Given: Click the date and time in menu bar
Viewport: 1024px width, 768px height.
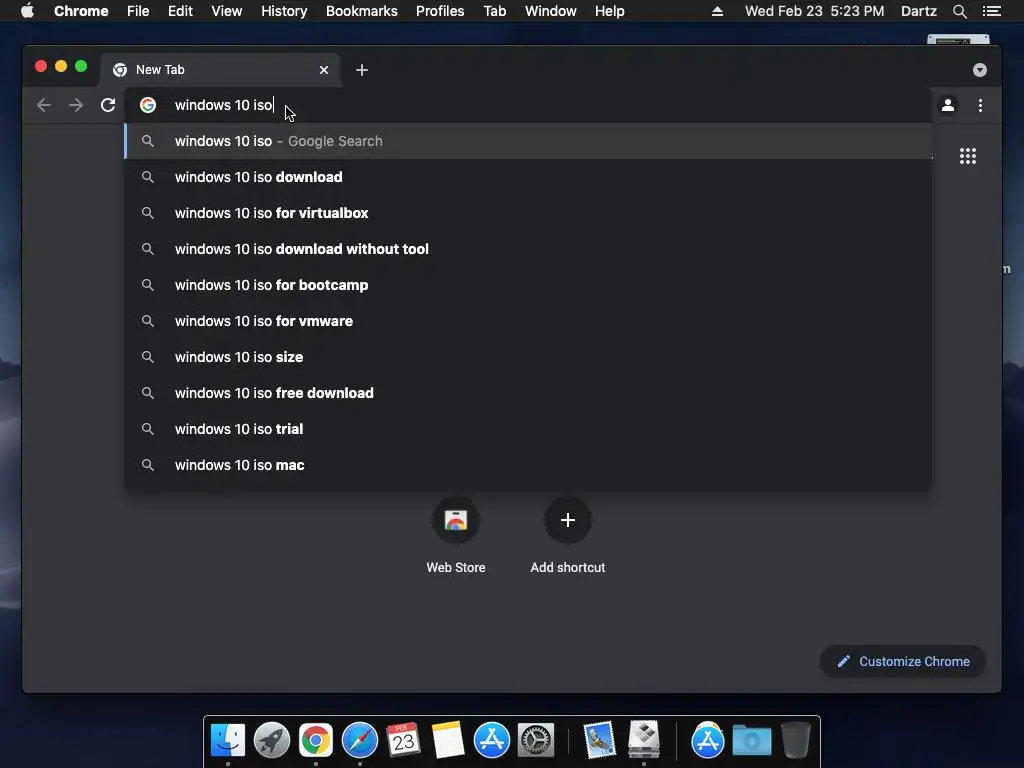Looking at the screenshot, I should click(x=814, y=11).
